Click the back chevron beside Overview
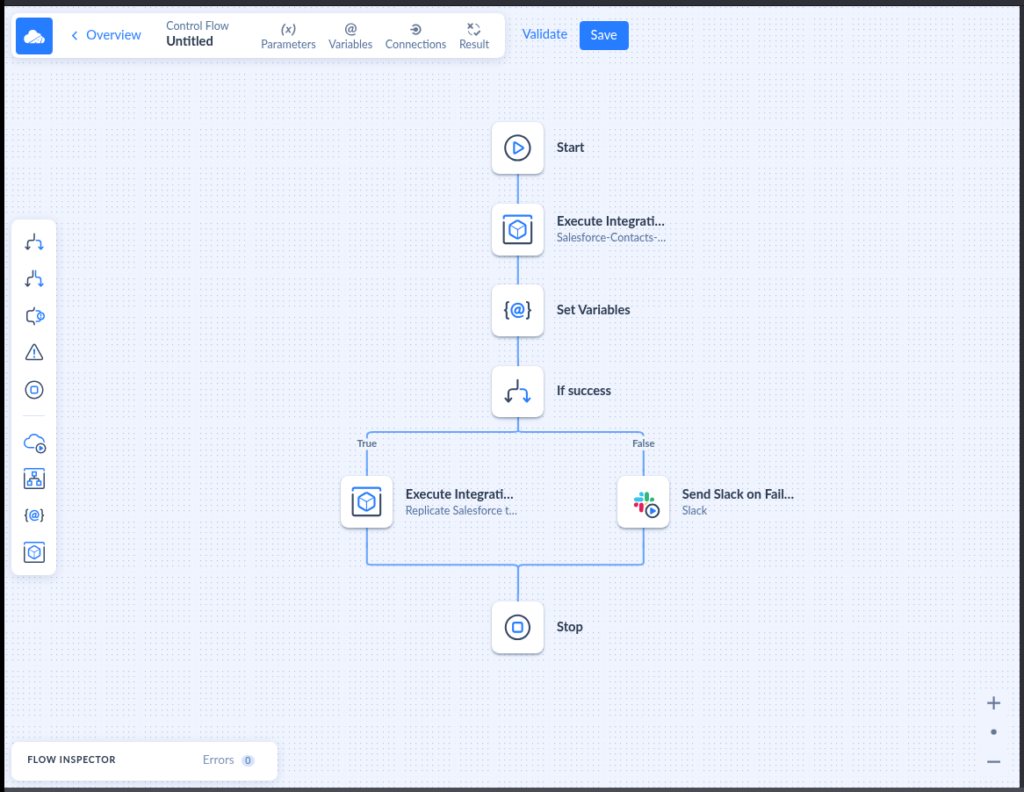1024x792 pixels. pyautogui.click(x=74, y=35)
